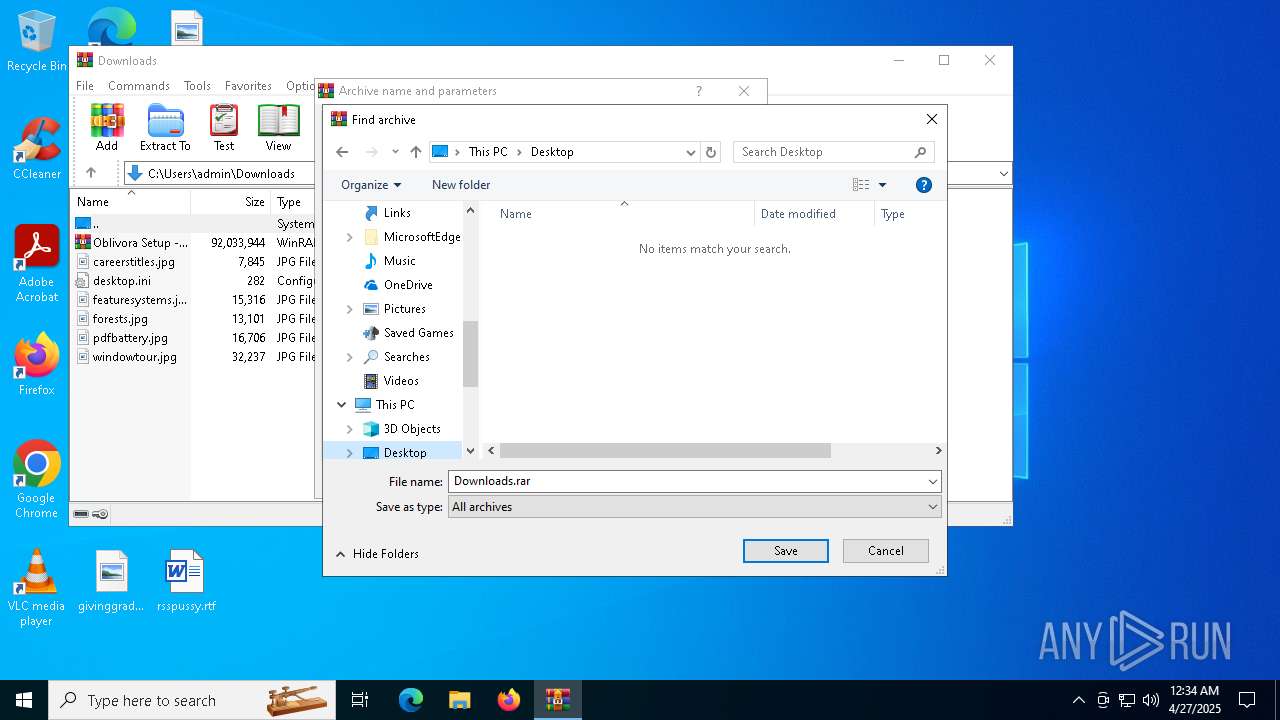Viewport: 1280px width, 720px height.
Task: Expand 3D Objects tree node
Action: click(x=349, y=429)
